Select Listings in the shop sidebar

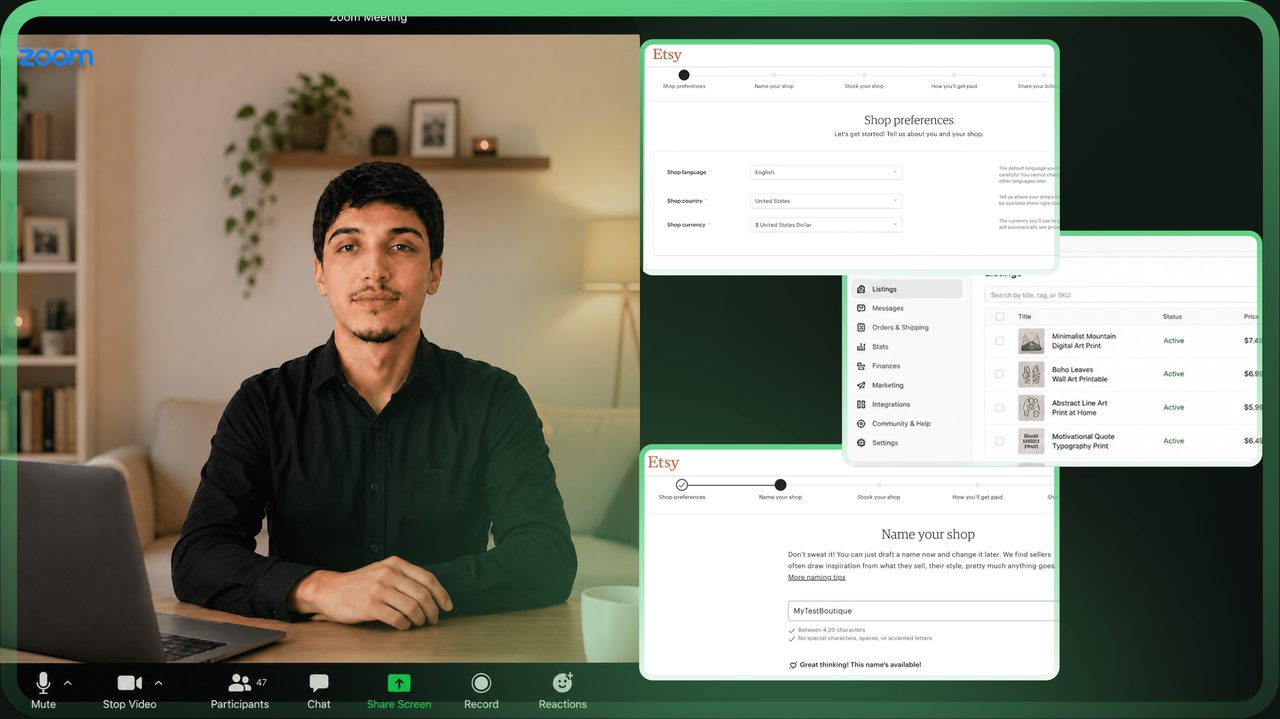coord(907,289)
